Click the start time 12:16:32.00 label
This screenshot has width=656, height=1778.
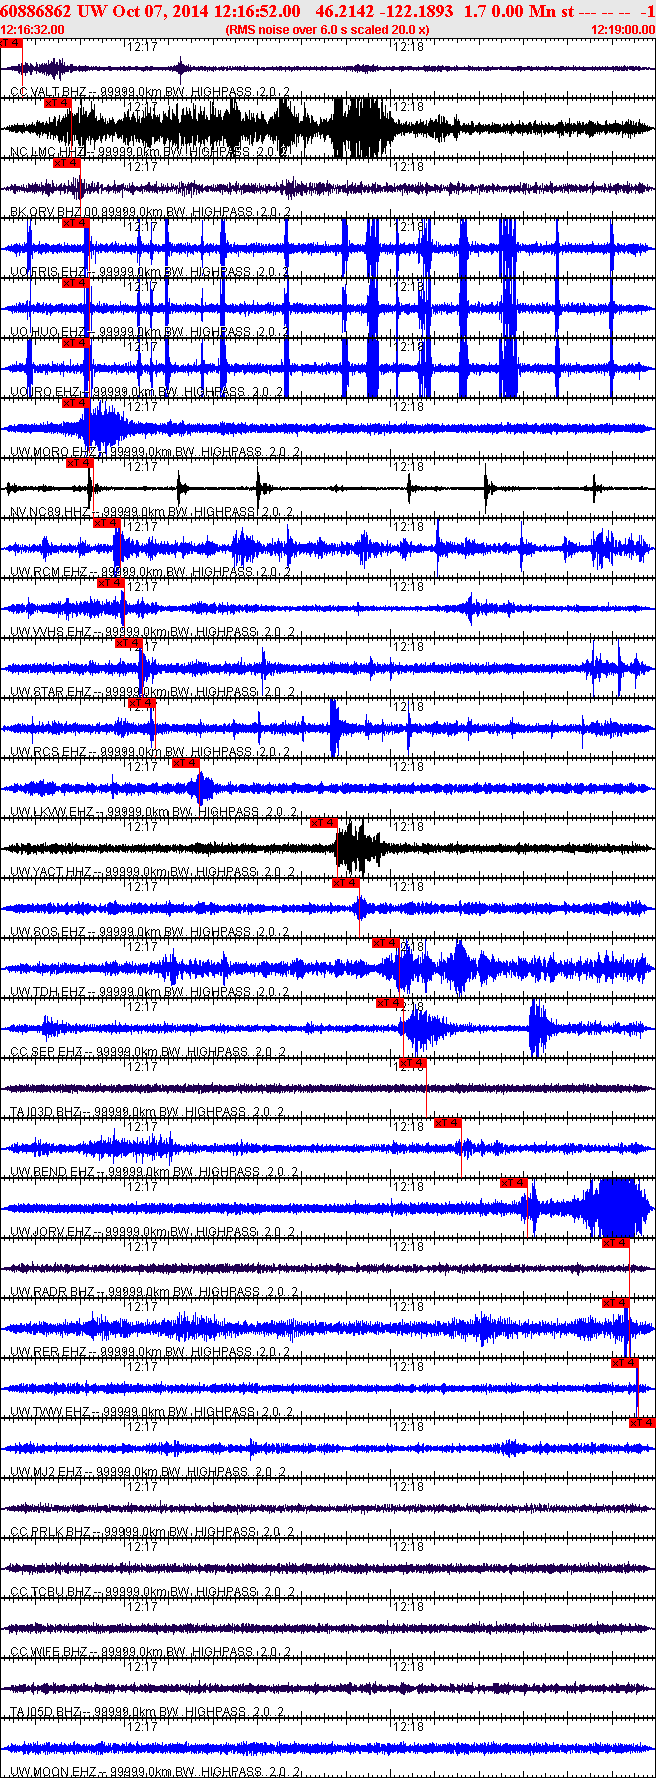(33, 30)
